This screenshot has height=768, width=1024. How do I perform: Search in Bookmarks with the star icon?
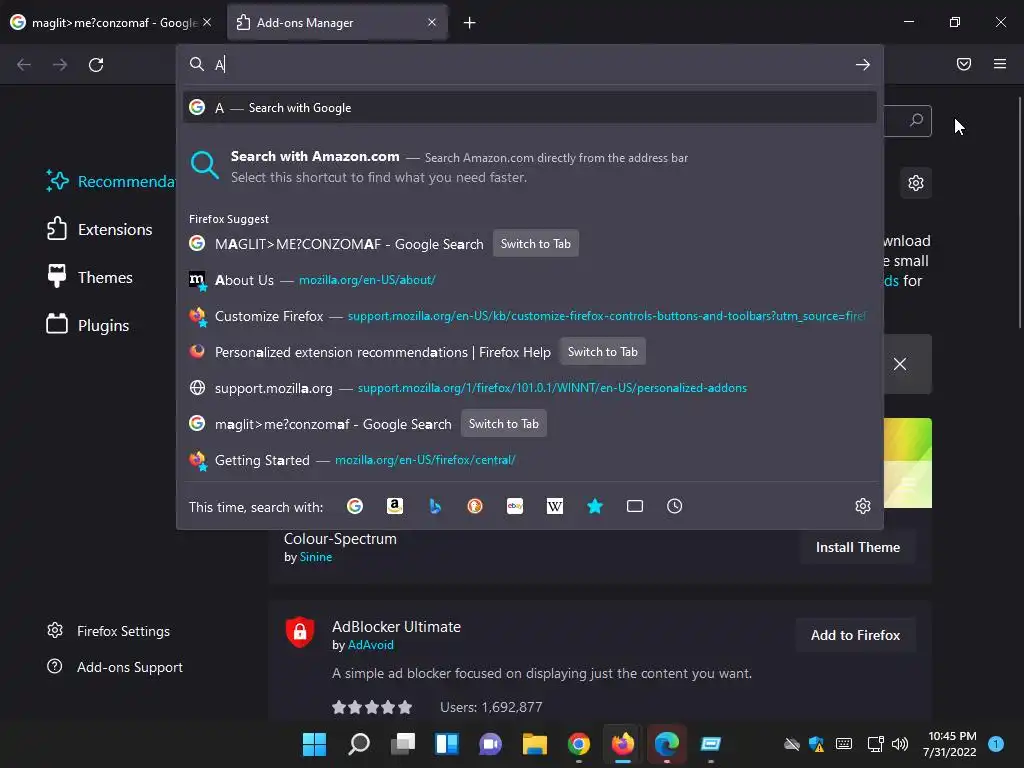(595, 506)
